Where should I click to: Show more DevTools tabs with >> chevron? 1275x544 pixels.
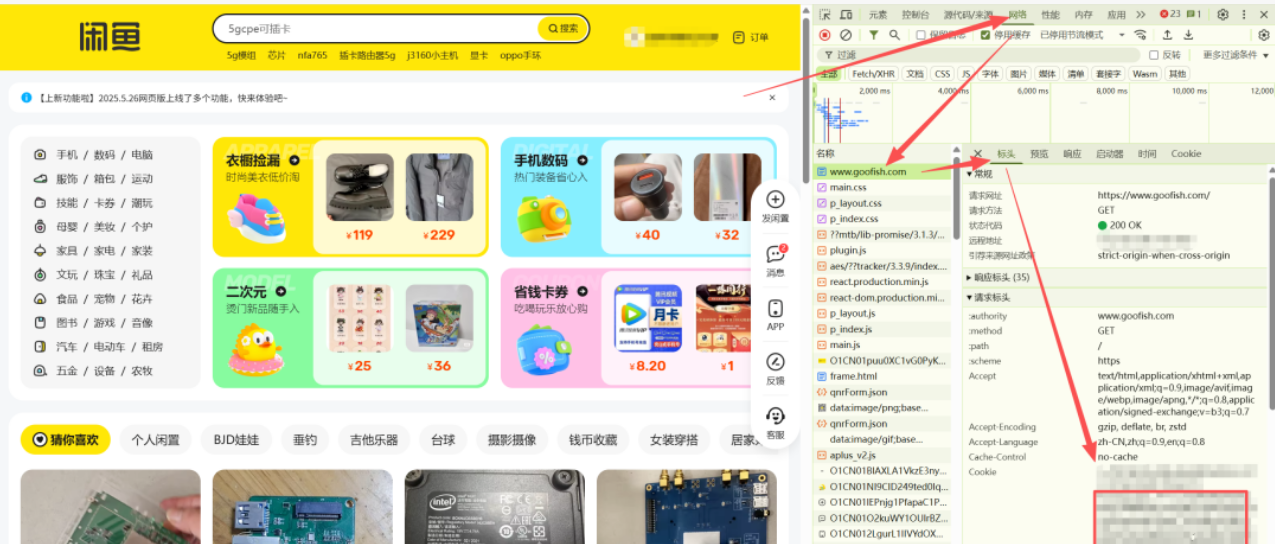click(x=1141, y=15)
